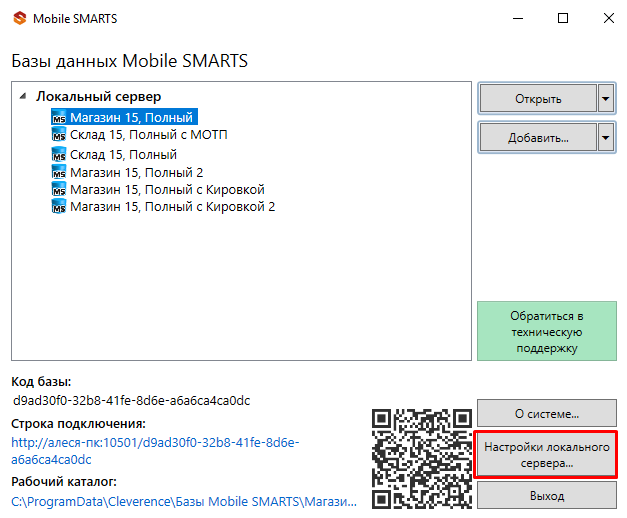The width and height of the screenshot is (627, 518).
Task: Select database Магазин 15, Полный 2
Action: click(137, 172)
